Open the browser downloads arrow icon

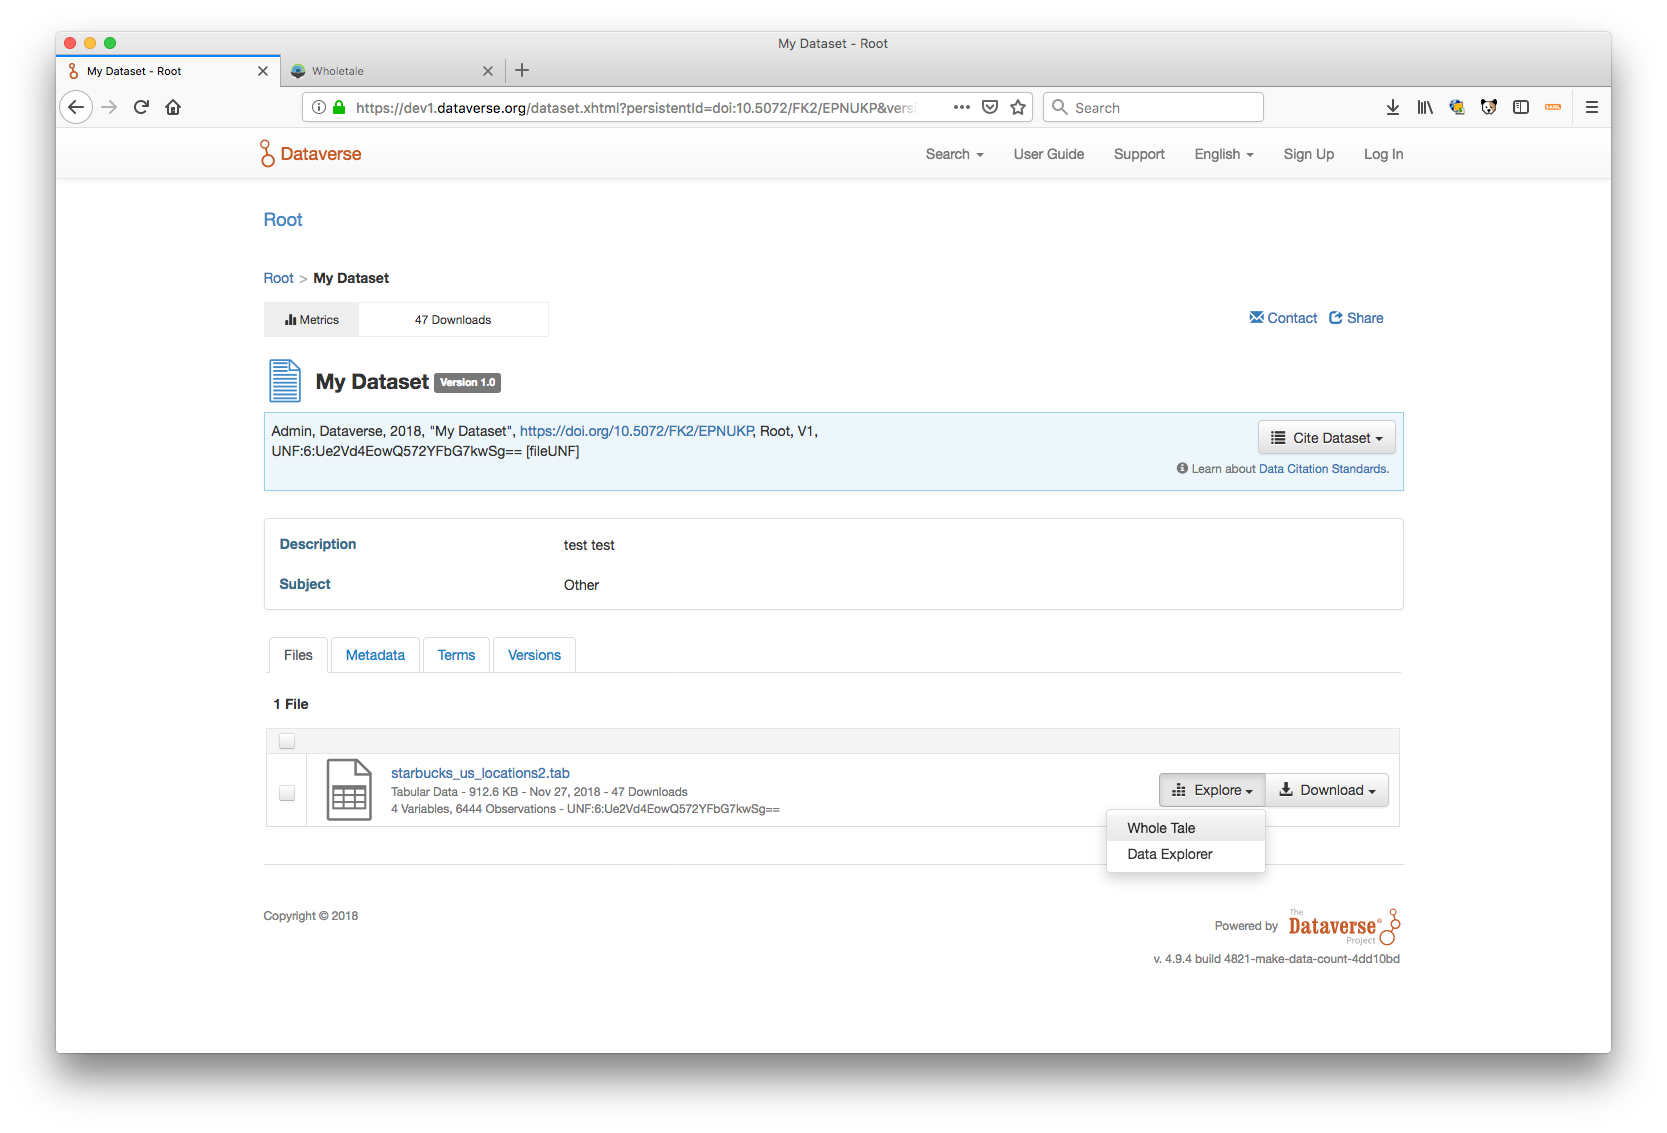click(1393, 107)
